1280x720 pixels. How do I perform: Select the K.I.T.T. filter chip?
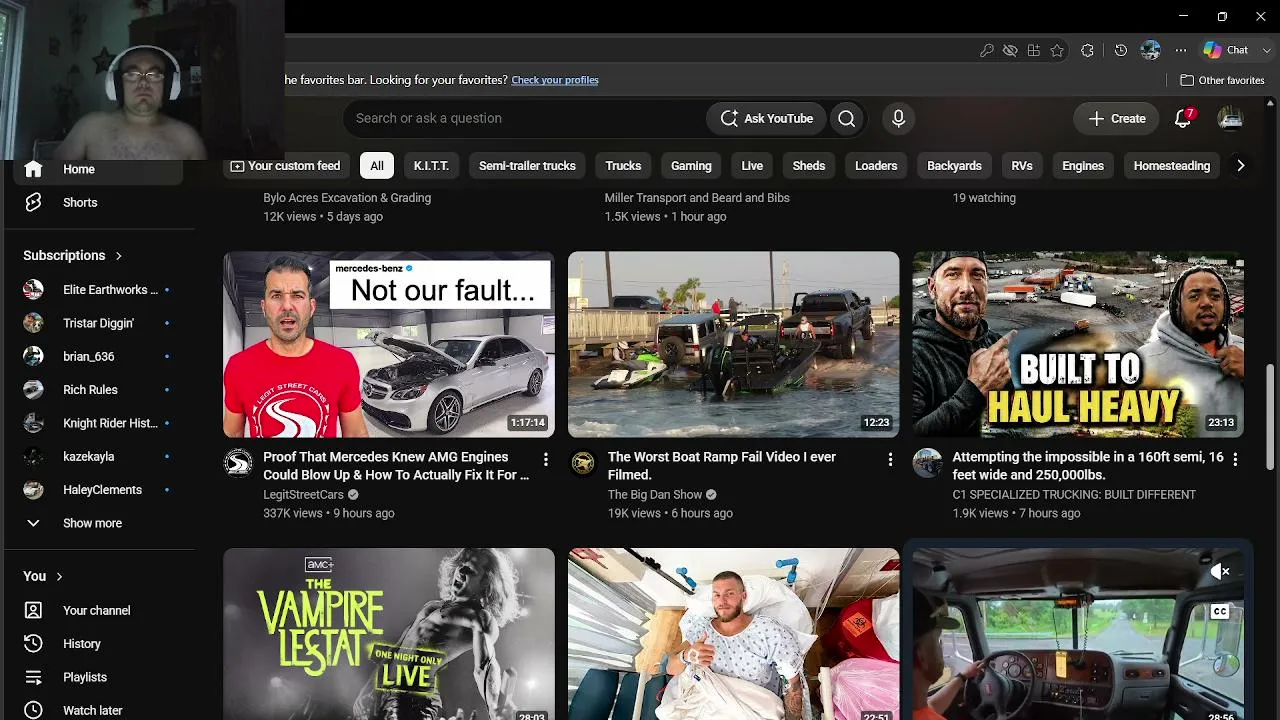click(431, 166)
